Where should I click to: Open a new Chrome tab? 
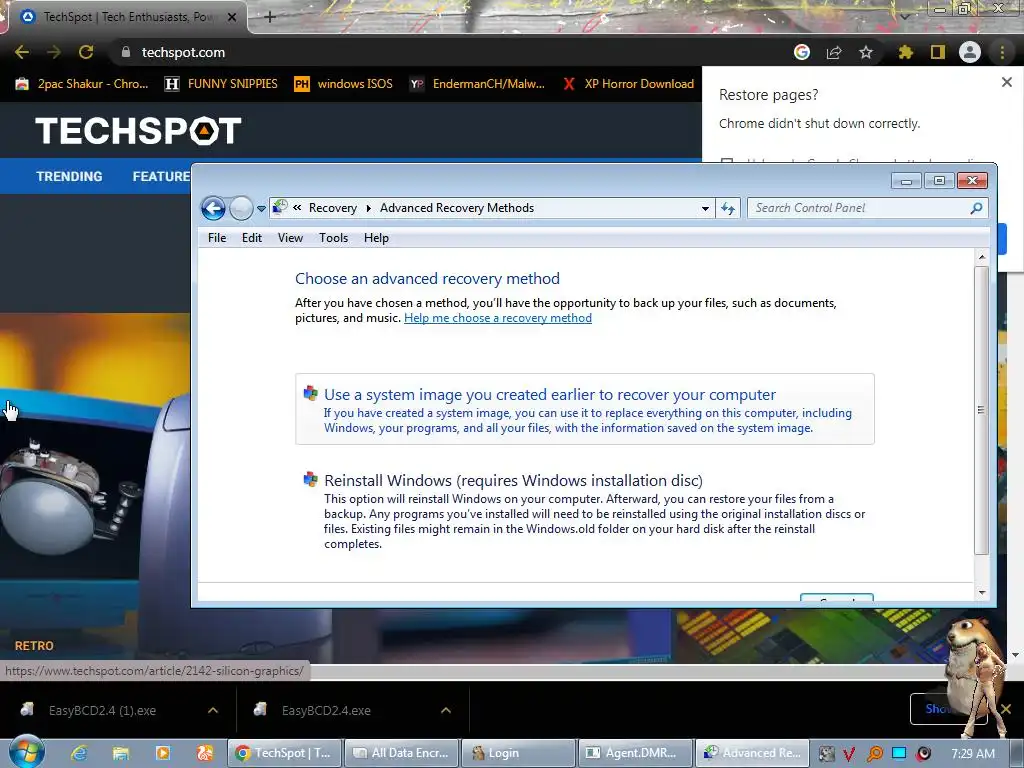click(x=270, y=17)
